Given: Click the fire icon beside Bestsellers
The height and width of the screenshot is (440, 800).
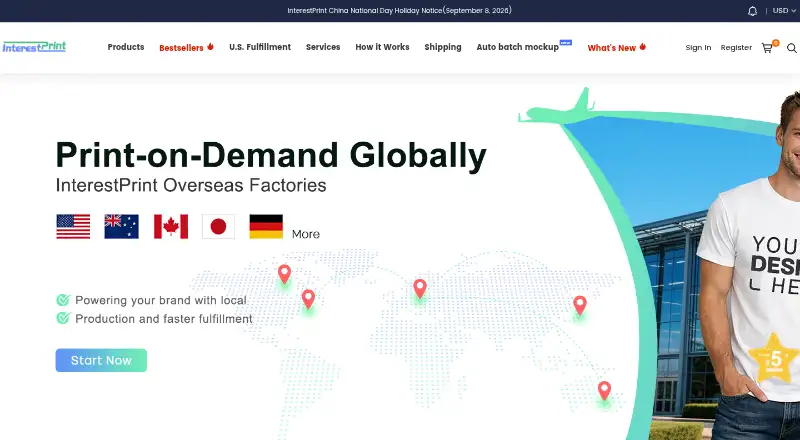Looking at the screenshot, I should tap(210, 47).
